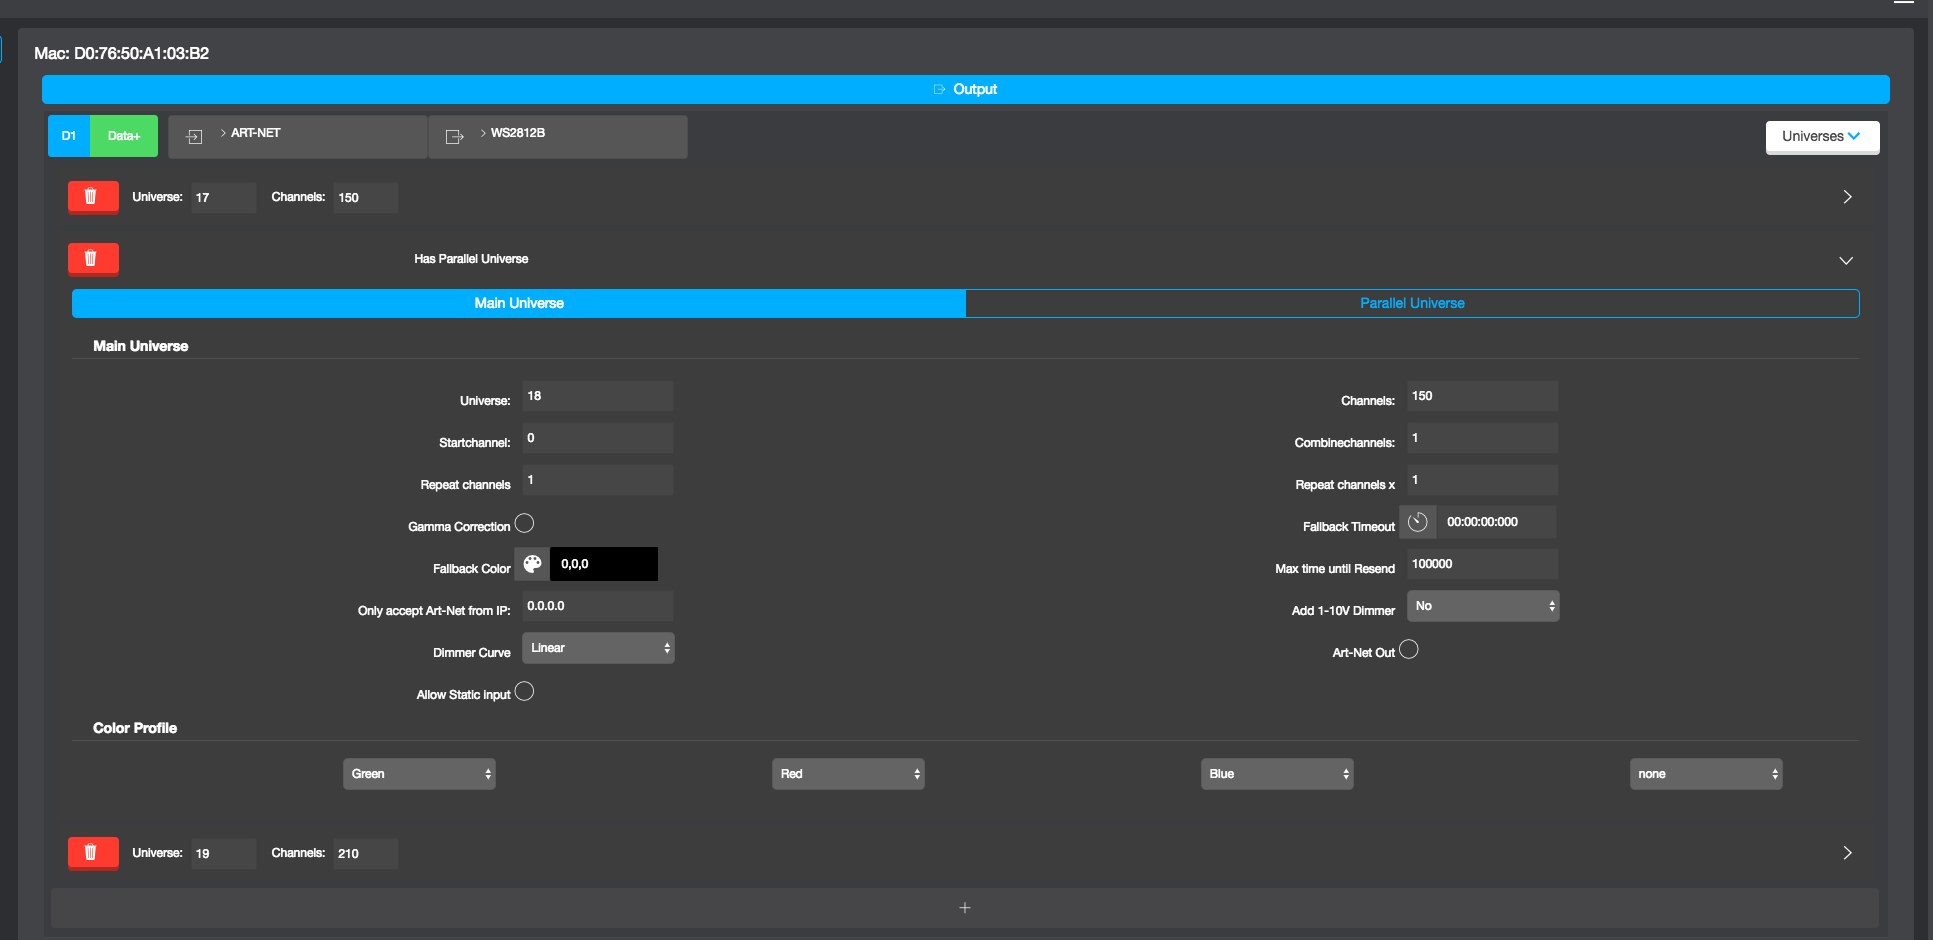1933x940 pixels.
Task: Expand the Universe 17 row chevron
Action: coord(1847,197)
